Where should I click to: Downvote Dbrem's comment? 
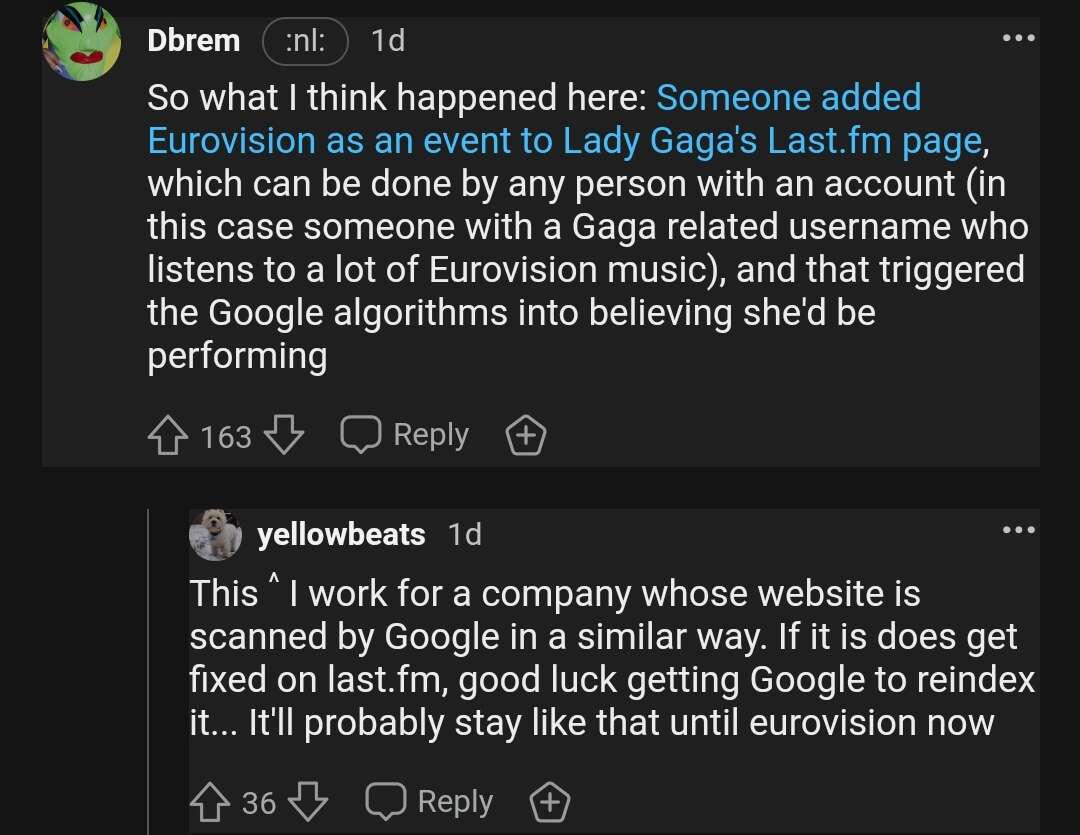[x=284, y=435]
